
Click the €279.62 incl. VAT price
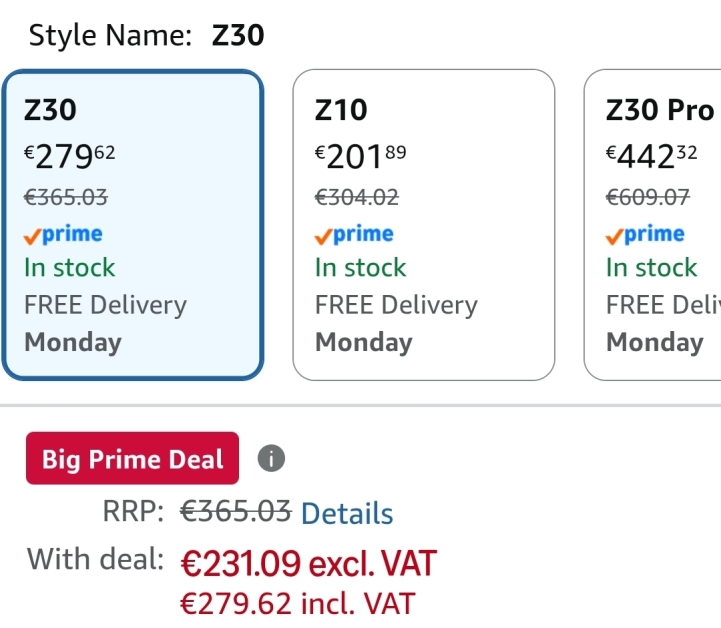(x=298, y=603)
